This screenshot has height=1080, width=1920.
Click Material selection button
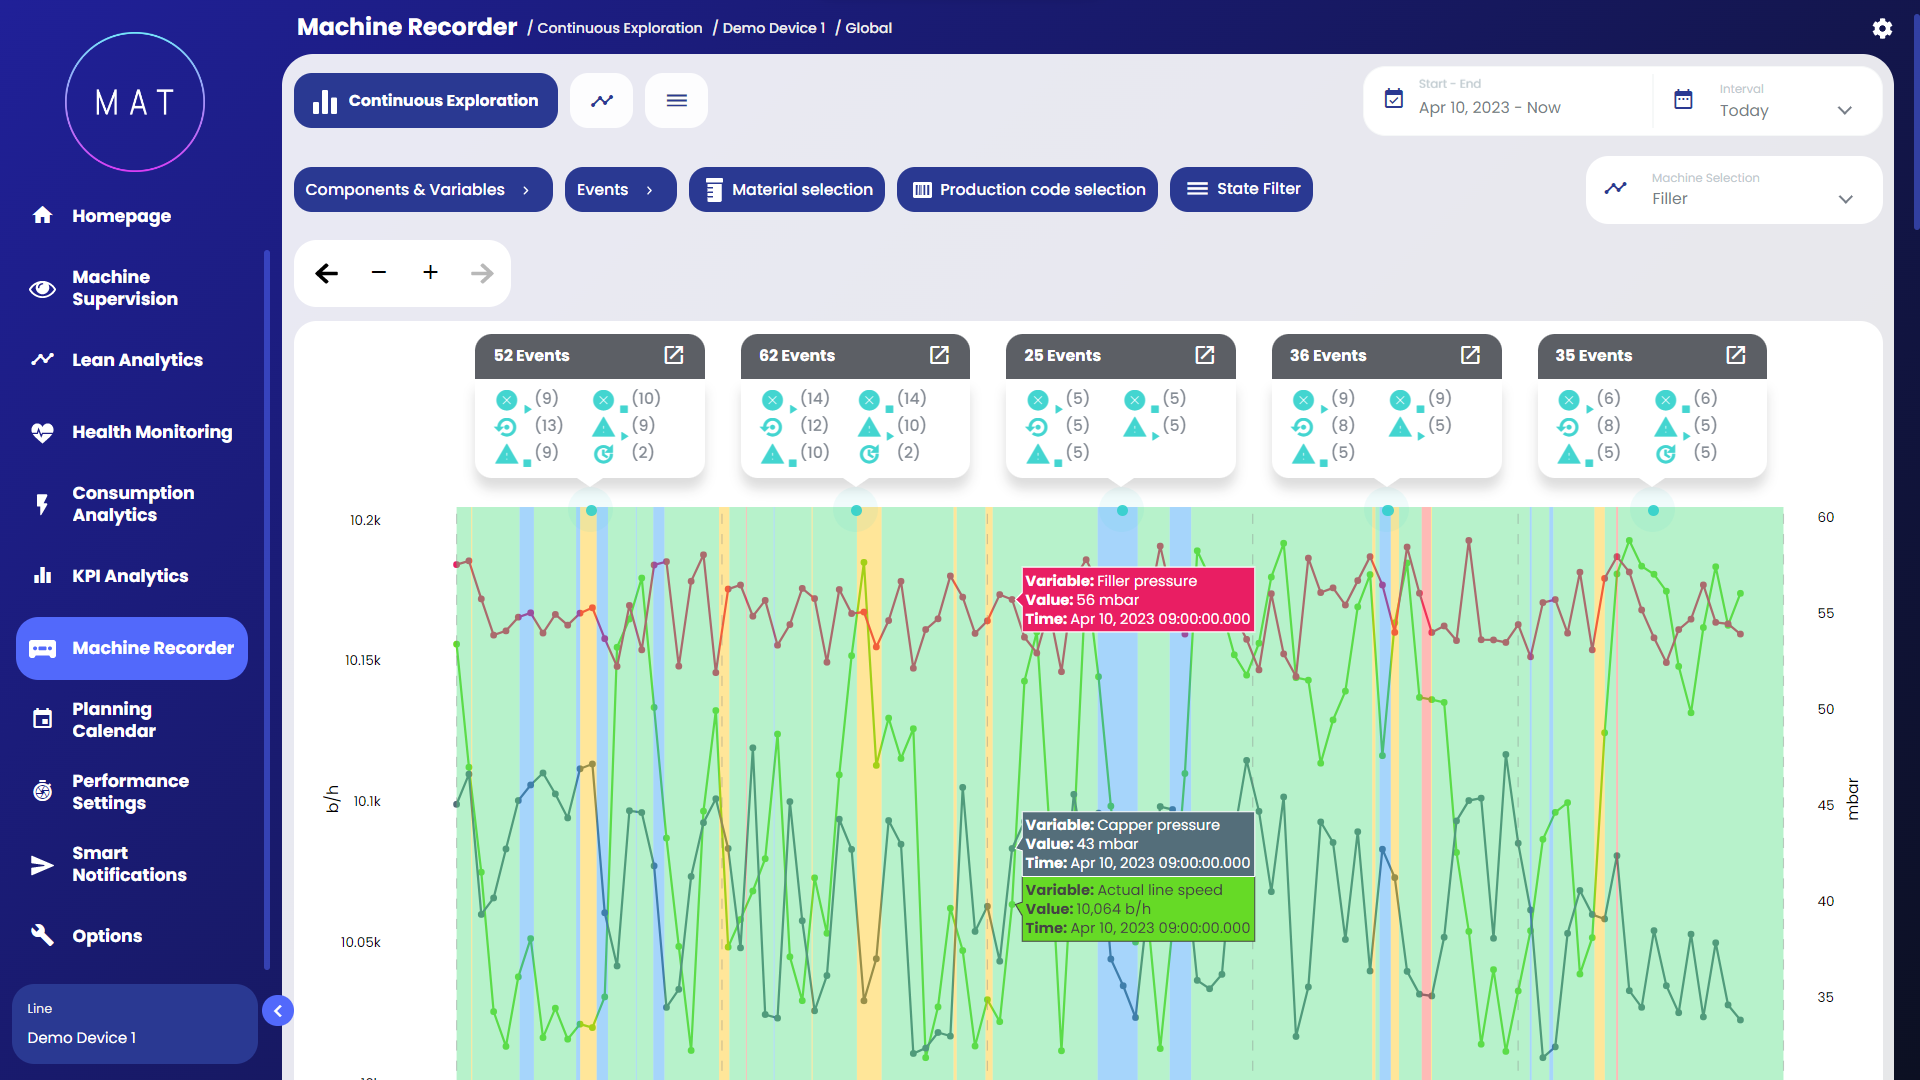786,190
